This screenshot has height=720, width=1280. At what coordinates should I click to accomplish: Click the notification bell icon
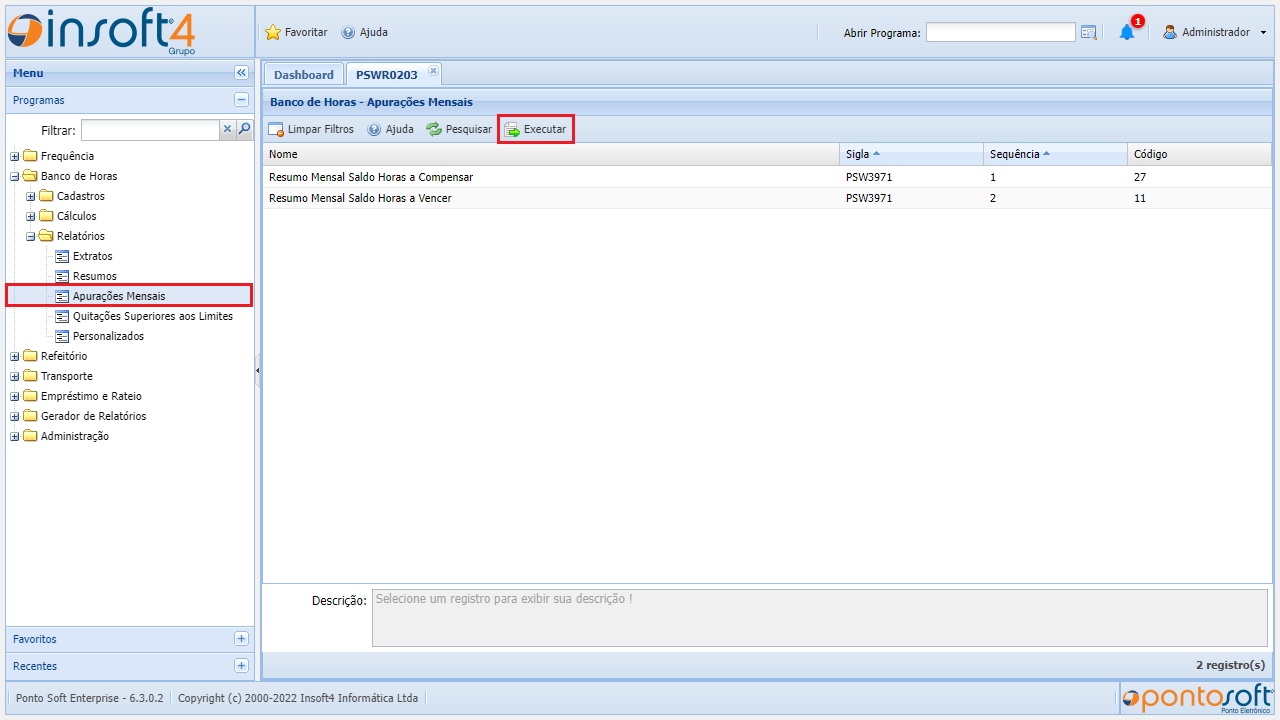[1127, 32]
